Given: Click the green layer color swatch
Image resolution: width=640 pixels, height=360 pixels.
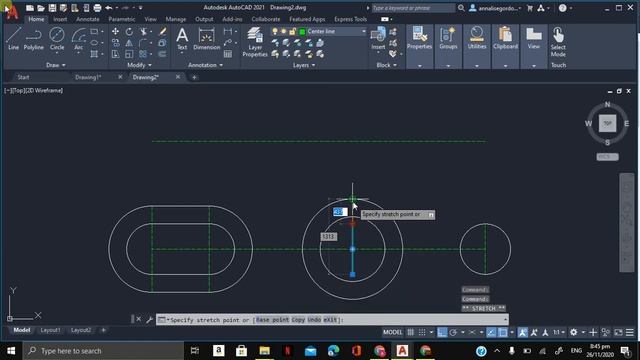Looking at the screenshot, I should 302,31.
